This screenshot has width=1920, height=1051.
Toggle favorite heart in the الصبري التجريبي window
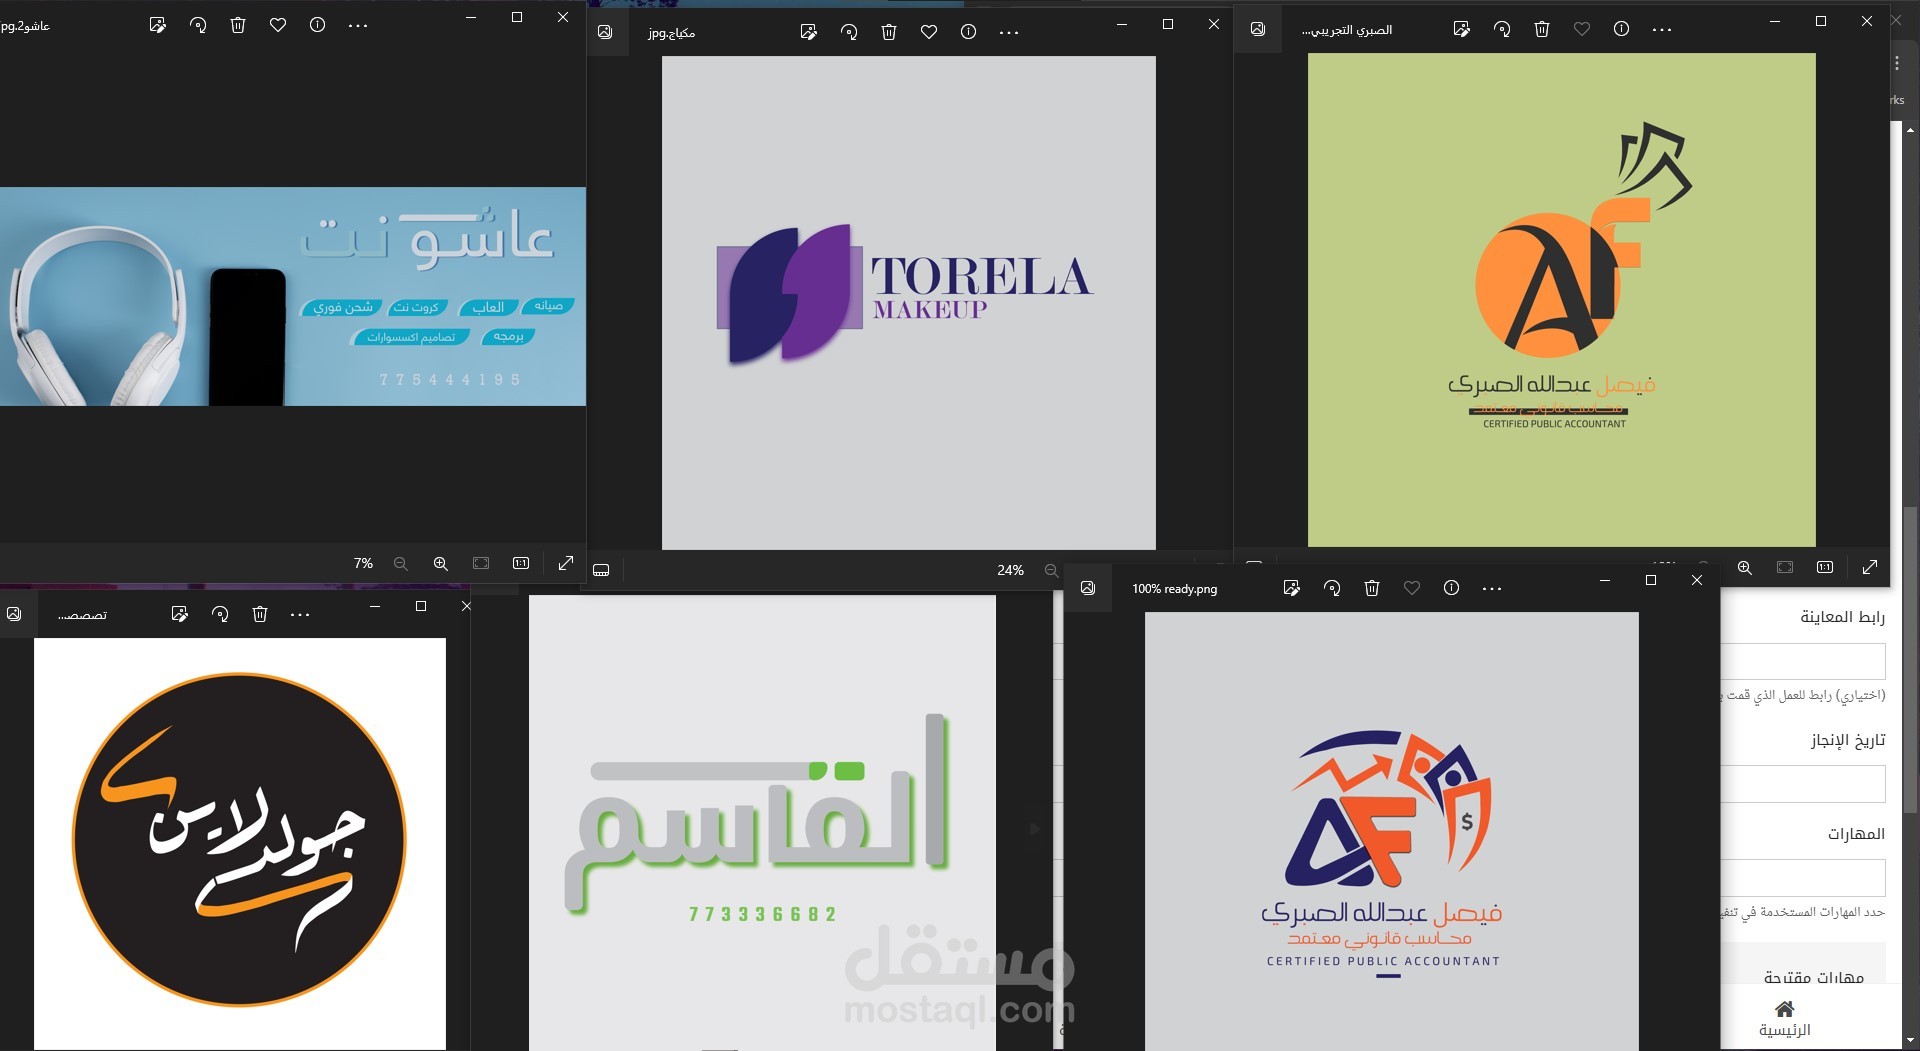[1582, 29]
